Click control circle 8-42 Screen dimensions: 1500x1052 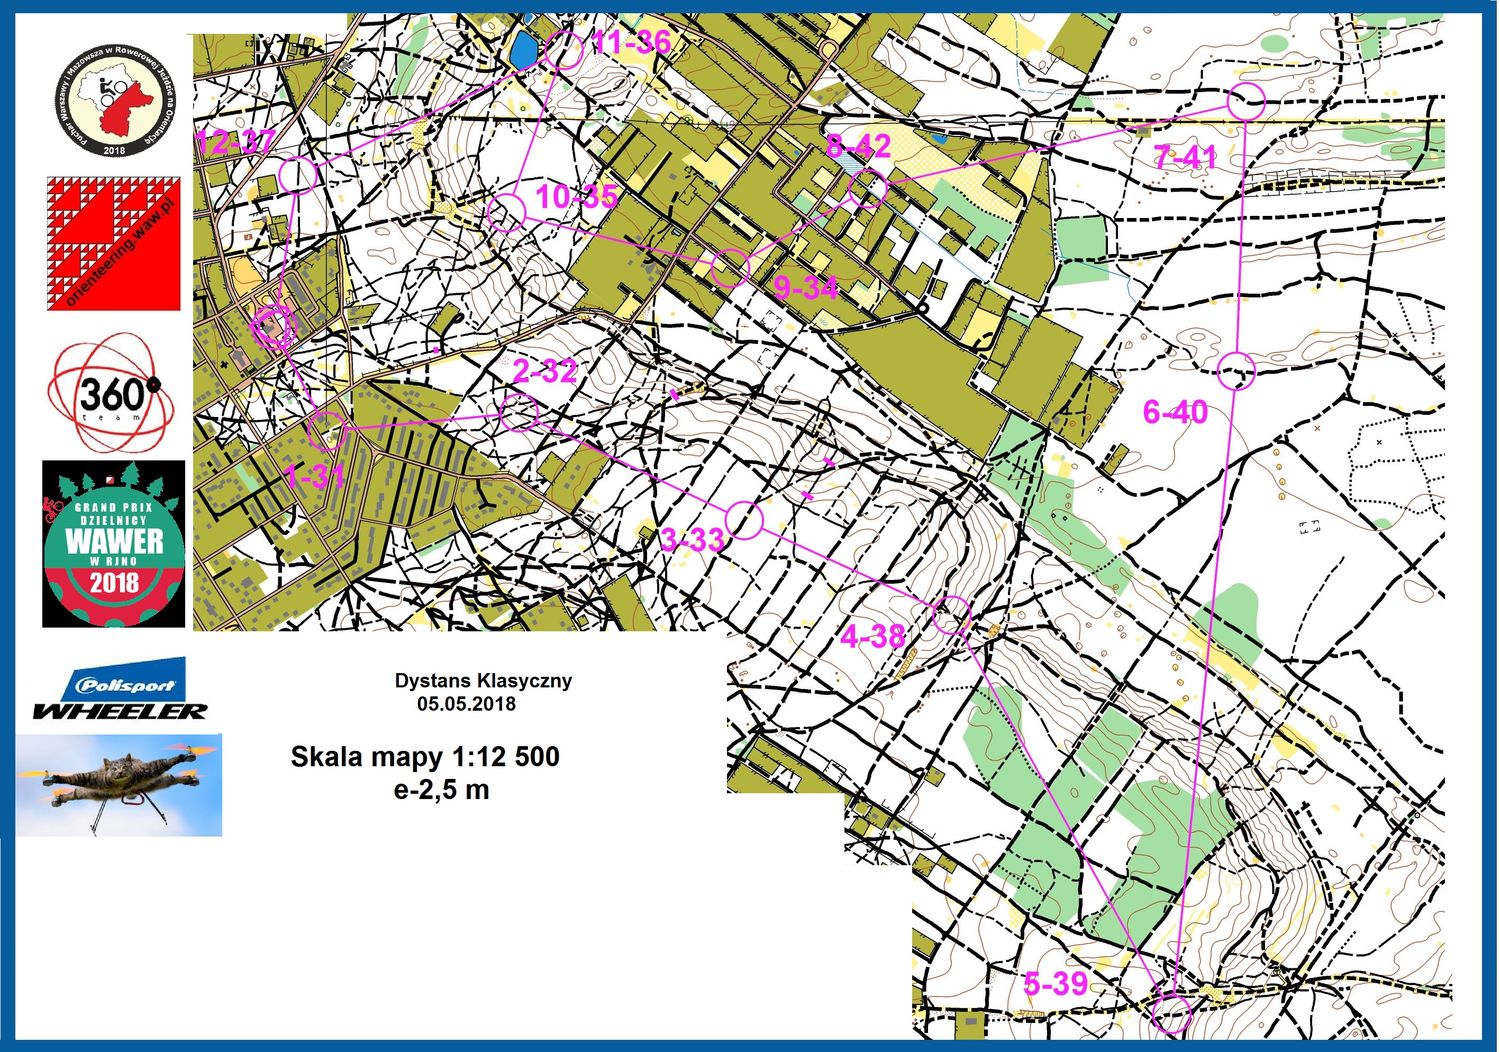coord(867,188)
